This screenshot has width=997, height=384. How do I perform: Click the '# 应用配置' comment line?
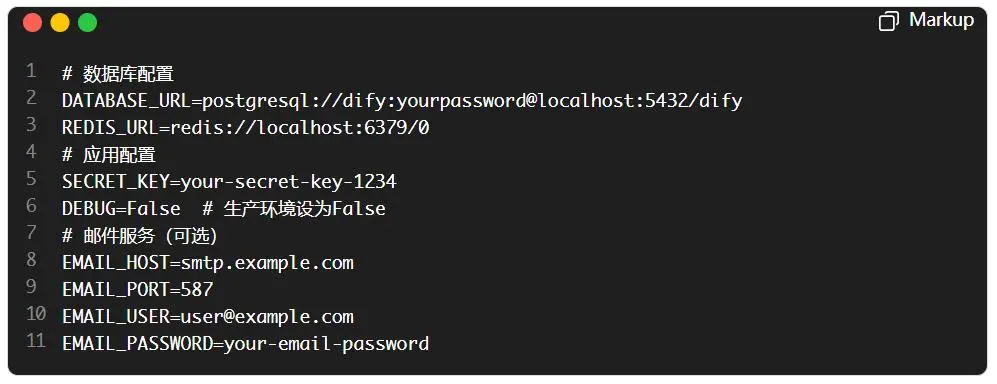[109, 154]
